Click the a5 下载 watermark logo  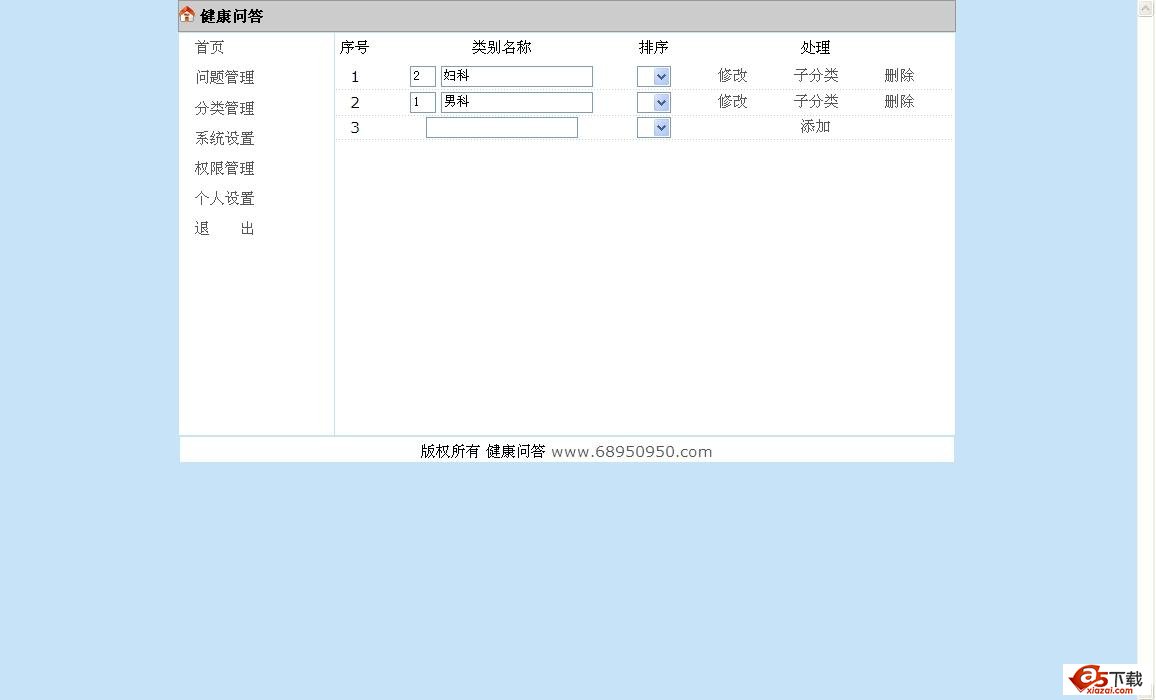1104,679
